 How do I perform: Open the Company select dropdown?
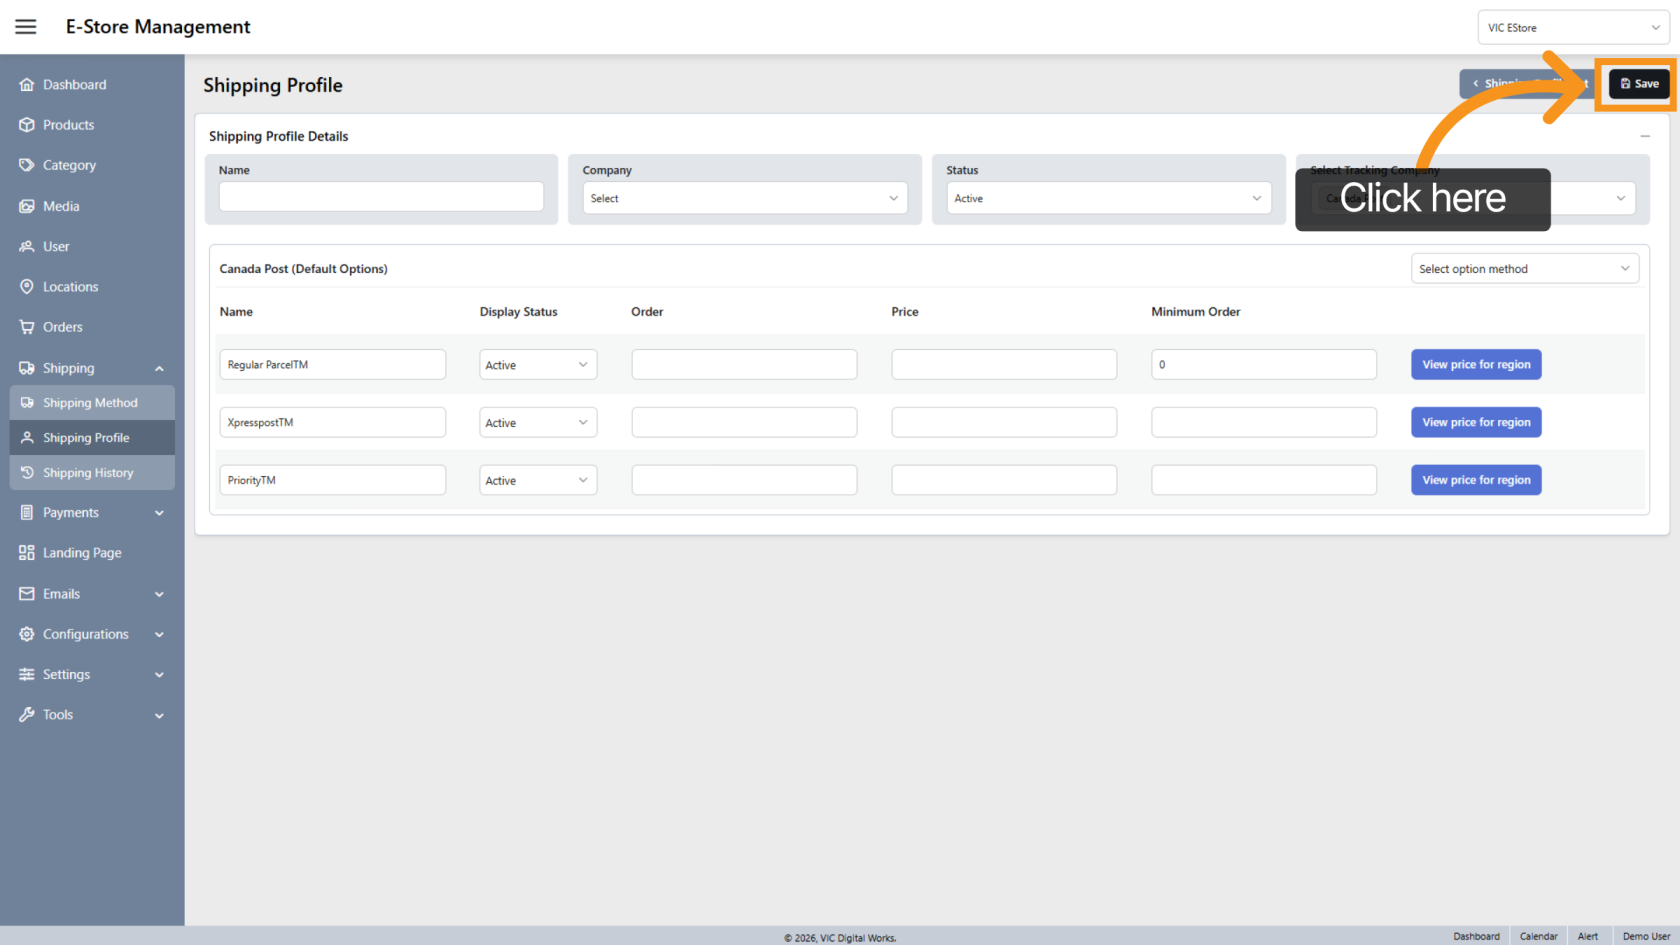tap(744, 198)
